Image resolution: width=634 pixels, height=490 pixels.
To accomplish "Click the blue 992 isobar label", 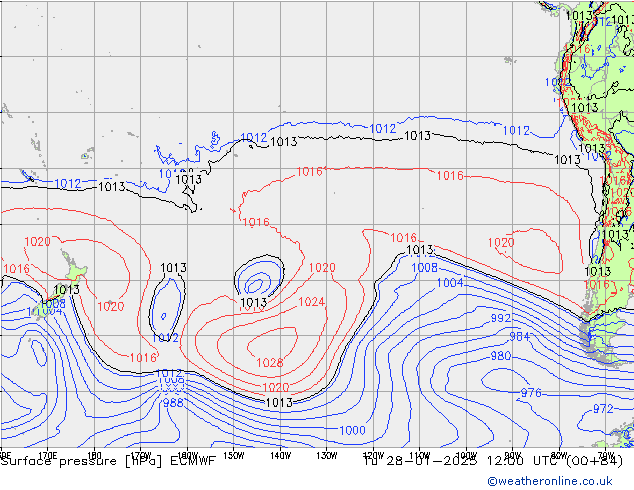I will (501, 318).
